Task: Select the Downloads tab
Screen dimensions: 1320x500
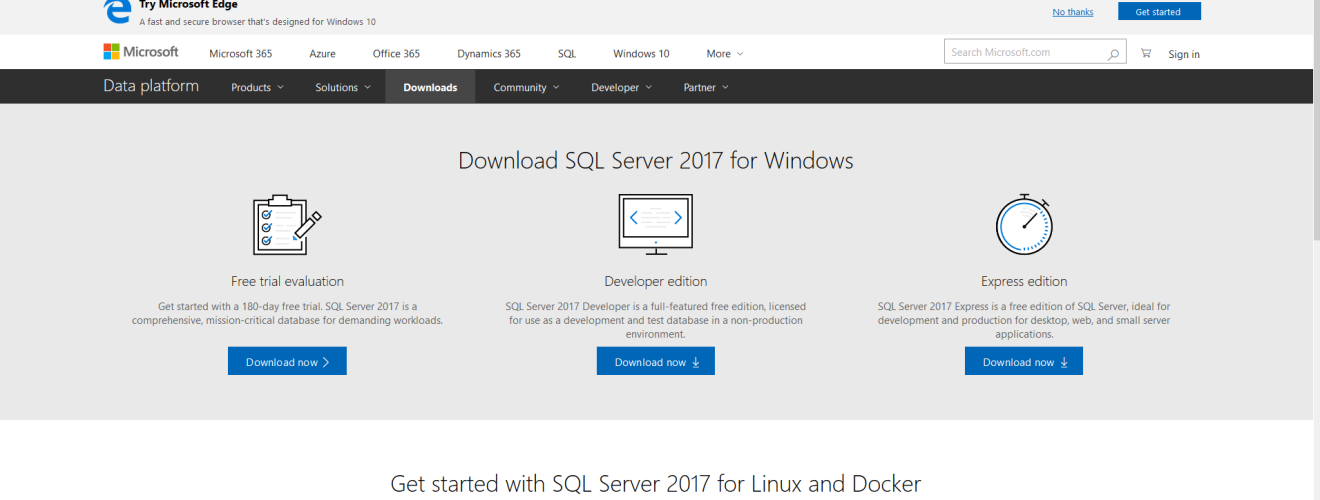Action: 430,88
